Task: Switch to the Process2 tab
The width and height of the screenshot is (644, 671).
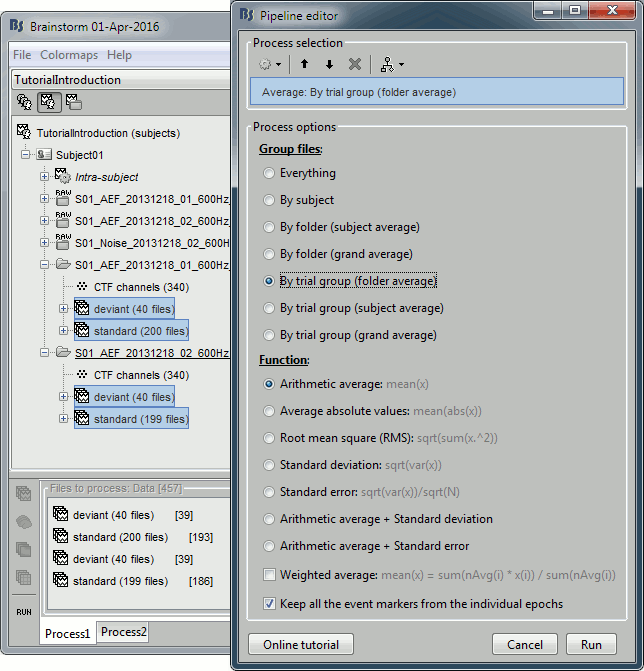Action: [x=124, y=632]
